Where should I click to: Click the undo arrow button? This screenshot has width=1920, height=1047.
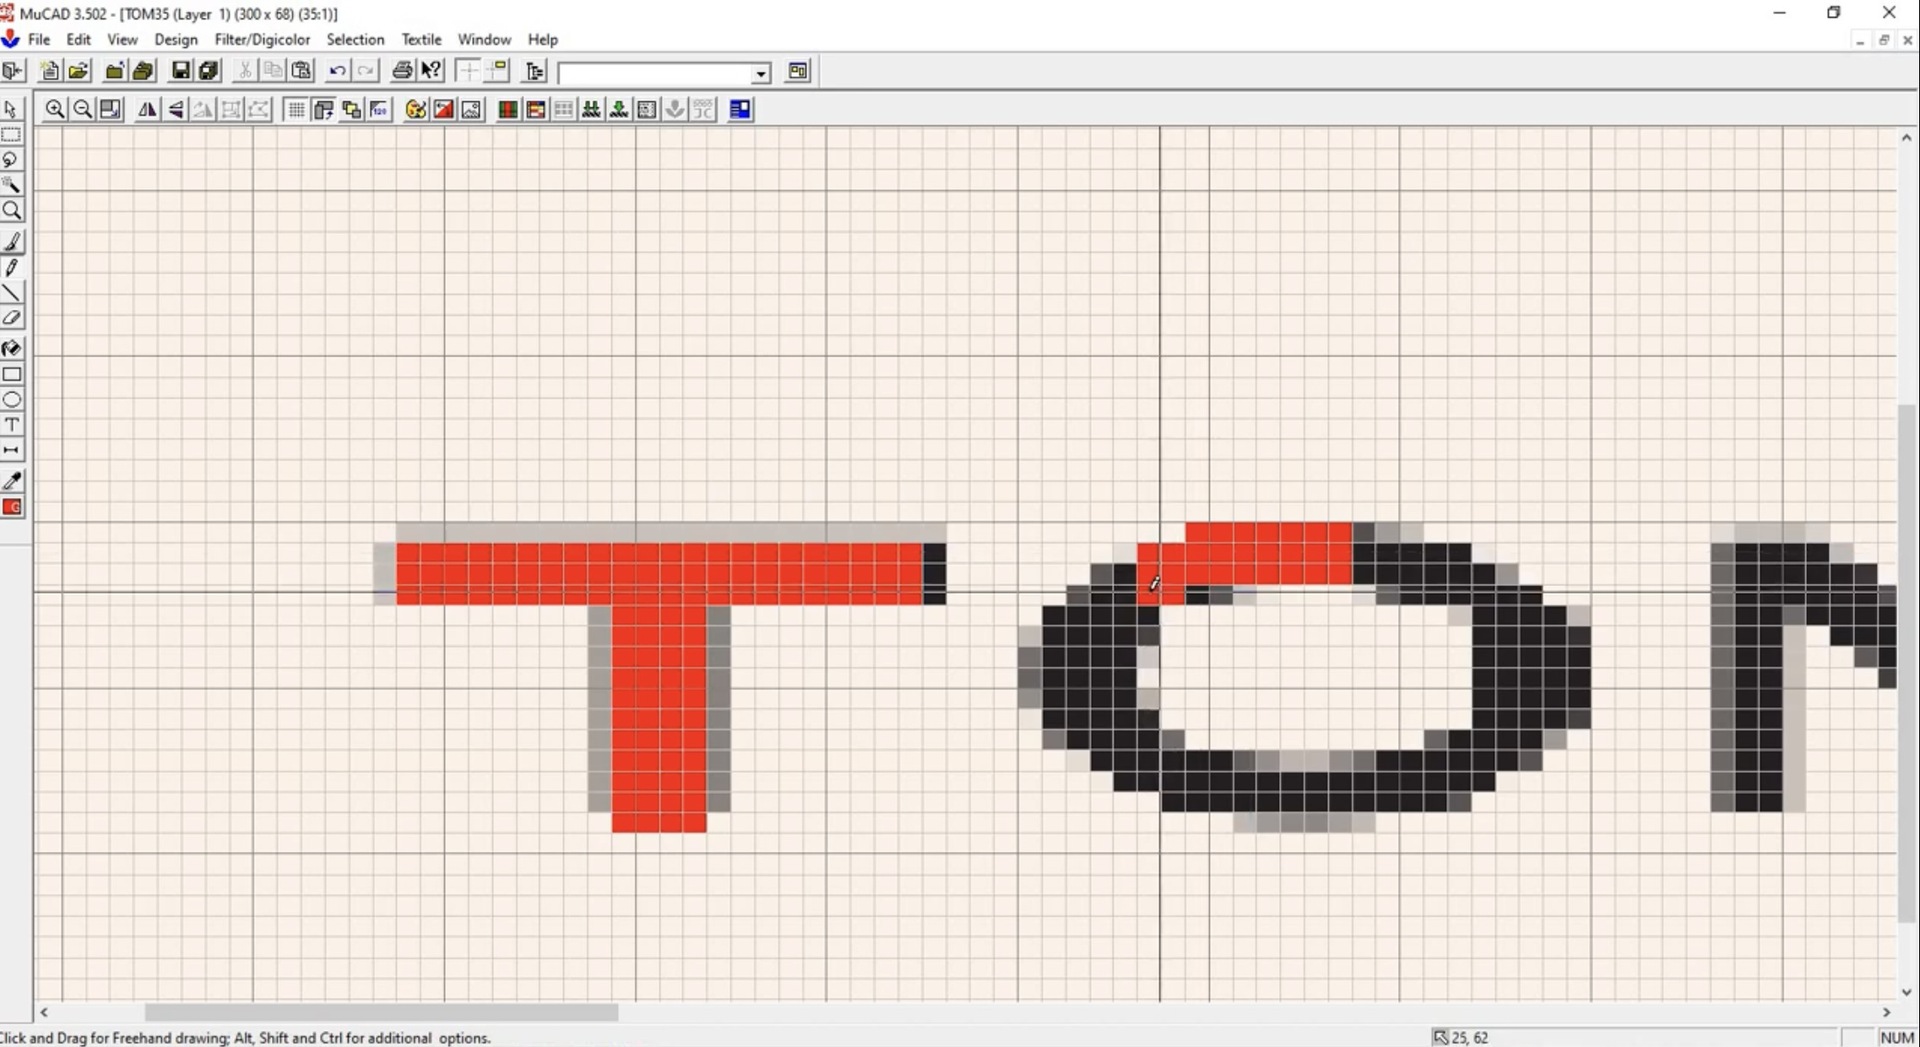click(x=337, y=71)
